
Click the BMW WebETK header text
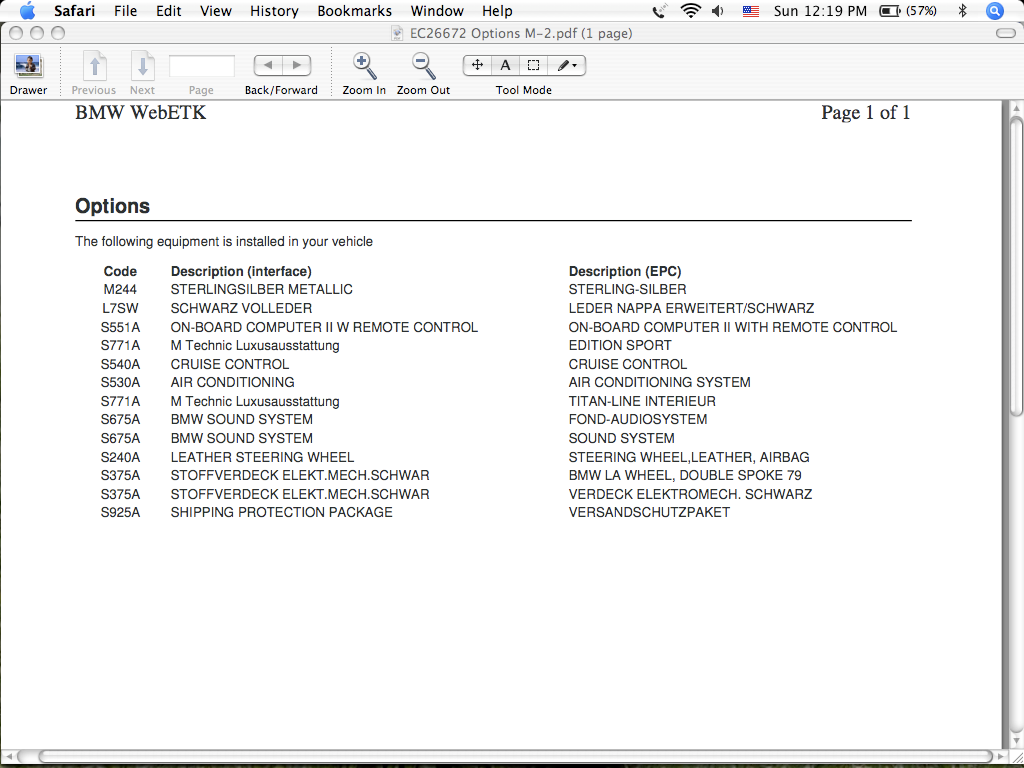coord(140,112)
